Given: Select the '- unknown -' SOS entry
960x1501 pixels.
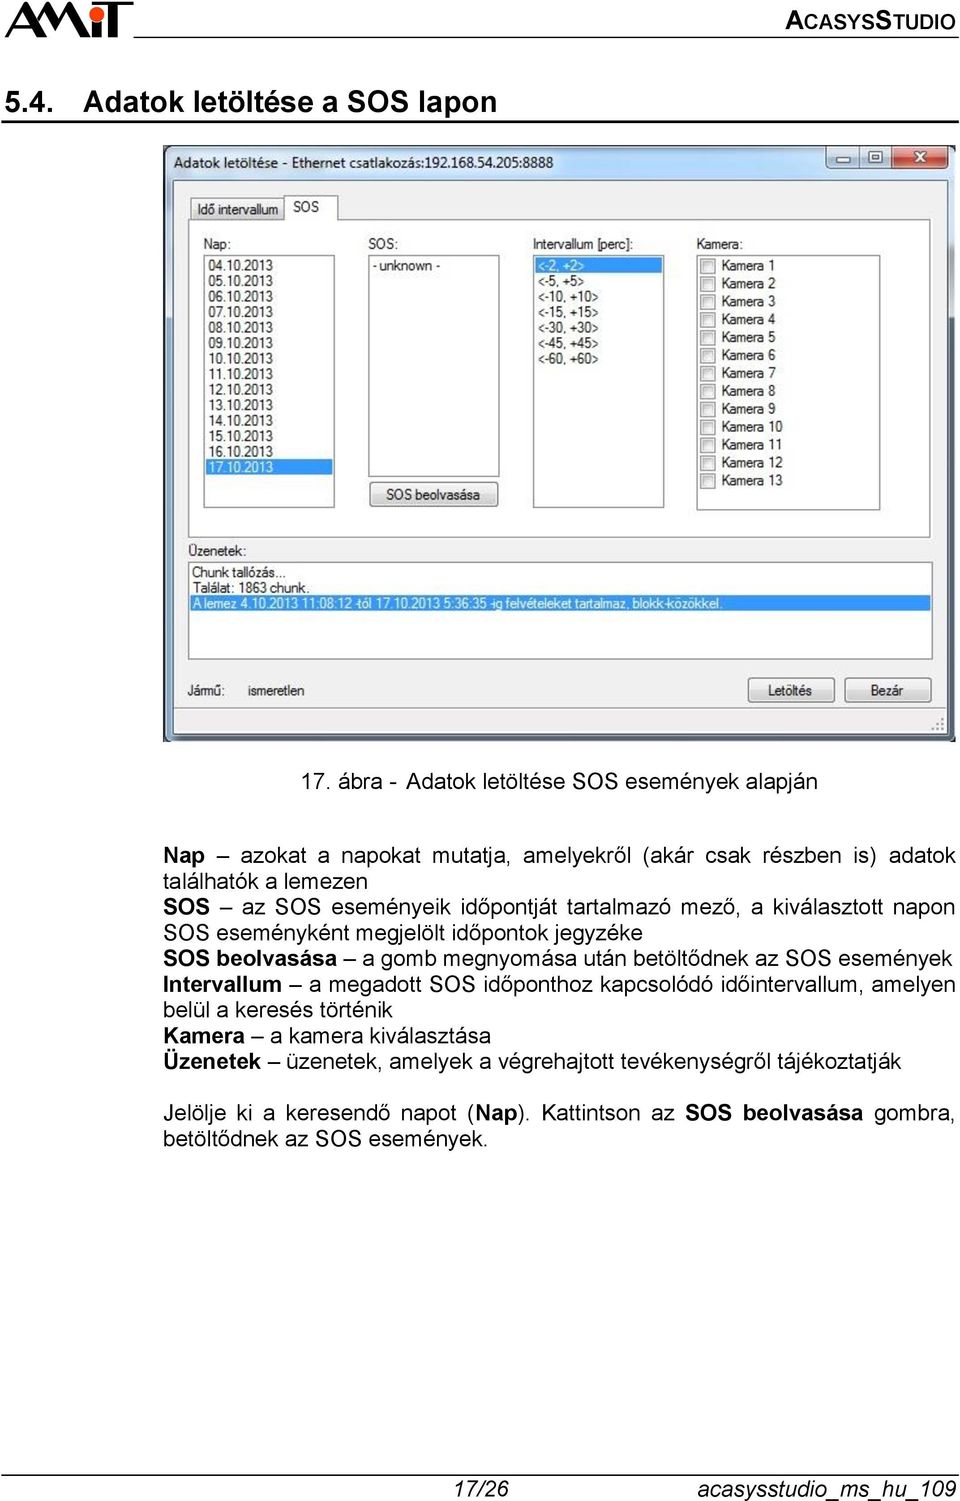Looking at the screenshot, I should click(x=434, y=266).
